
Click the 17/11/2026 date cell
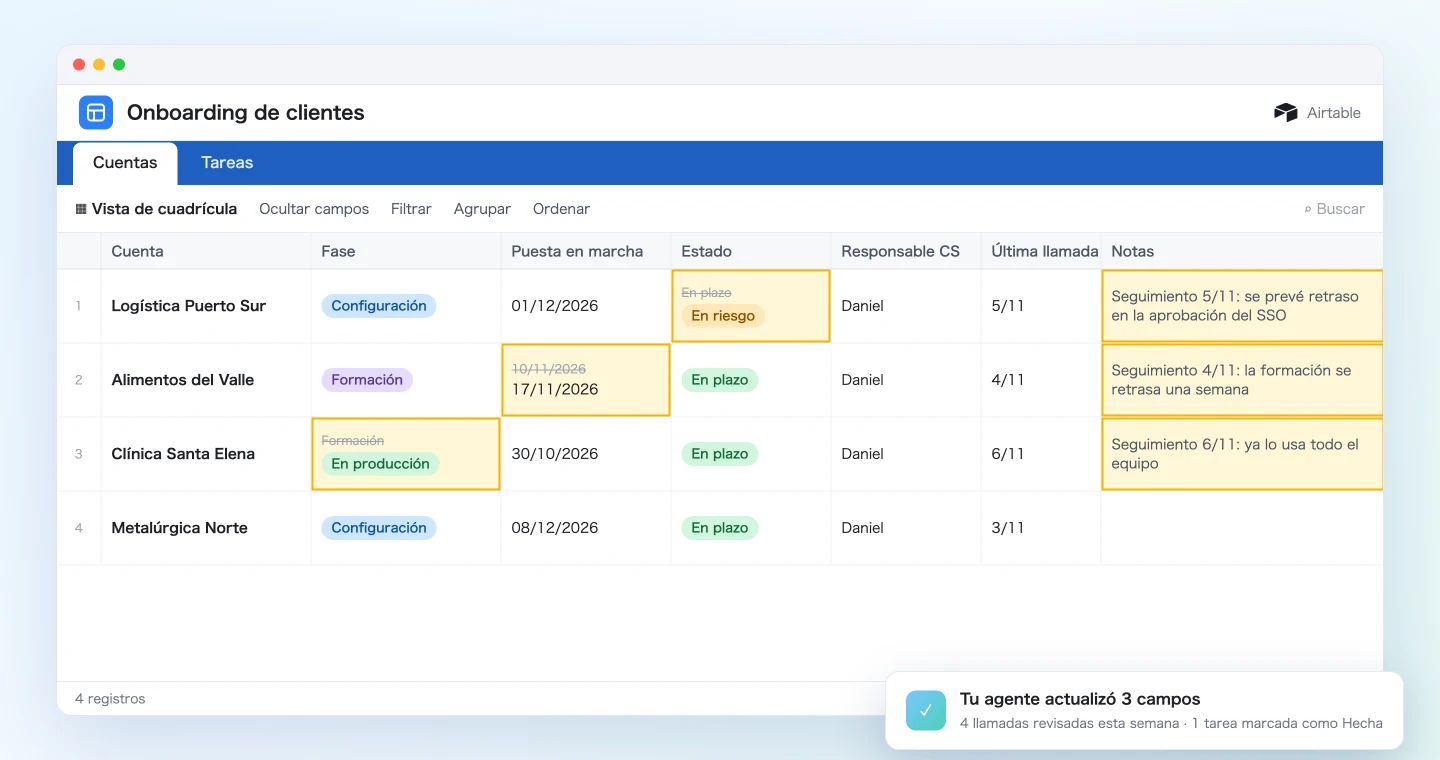pyautogui.click(x=586, y=380)
